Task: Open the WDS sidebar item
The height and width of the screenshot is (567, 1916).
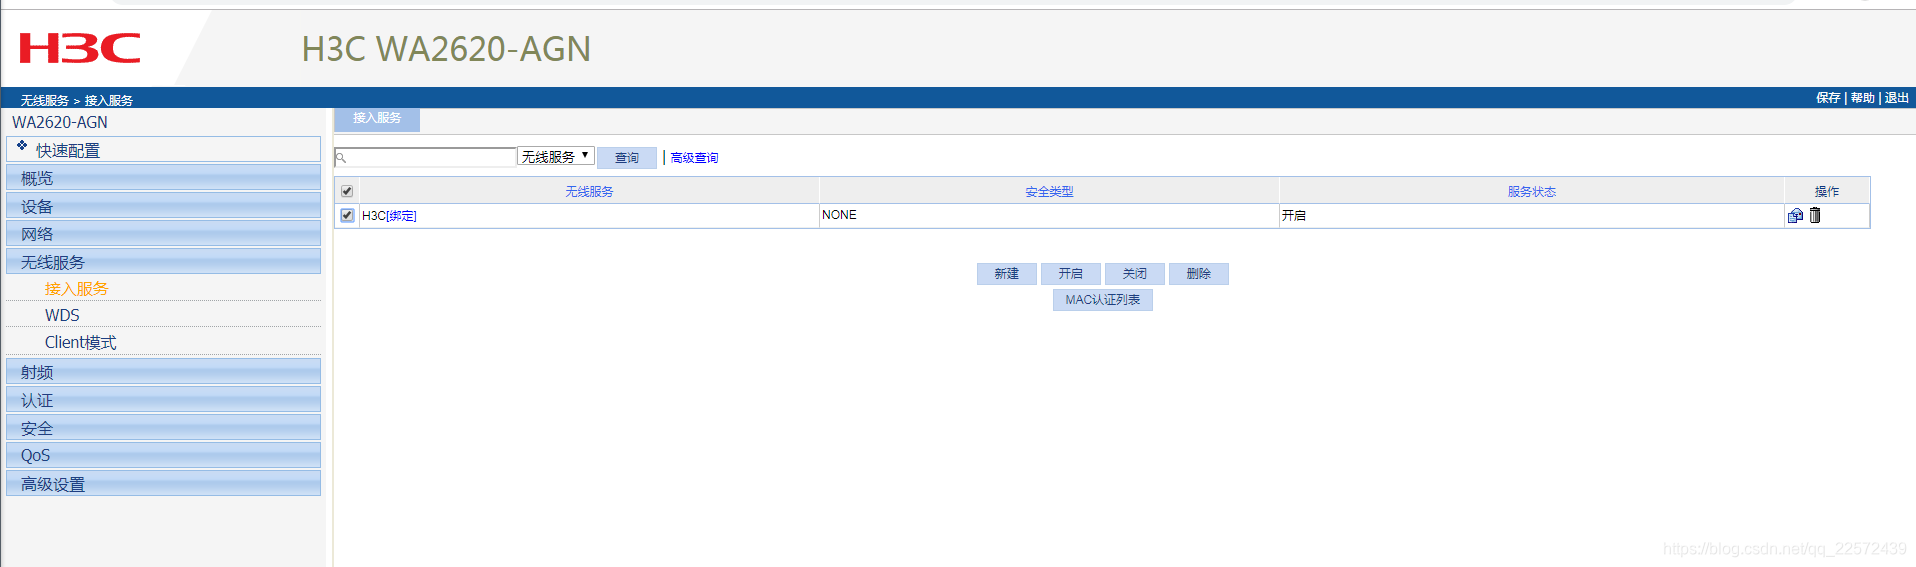Action: pos(62,315)
